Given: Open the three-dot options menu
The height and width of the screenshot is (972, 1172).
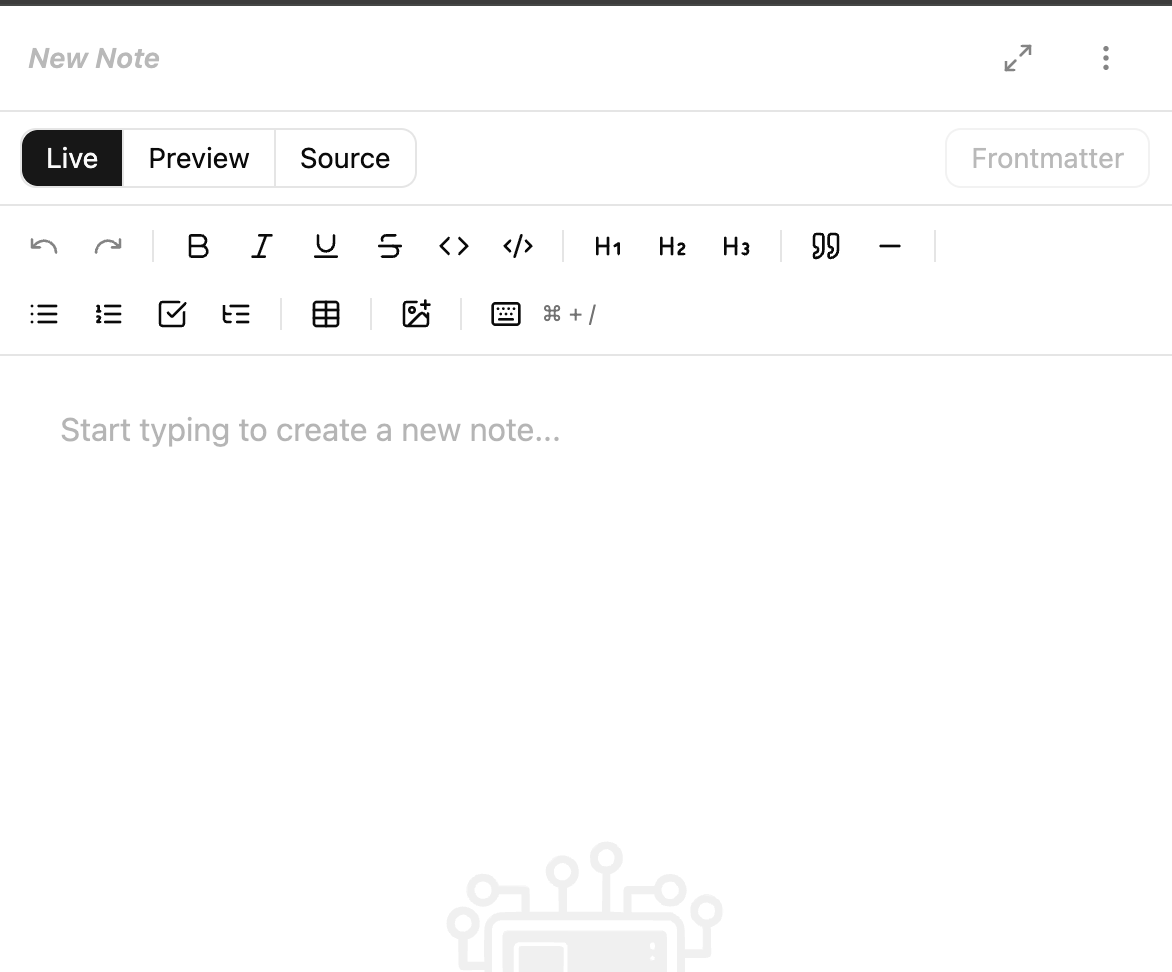Looking at the screenshot, I should pos(1106,58).
